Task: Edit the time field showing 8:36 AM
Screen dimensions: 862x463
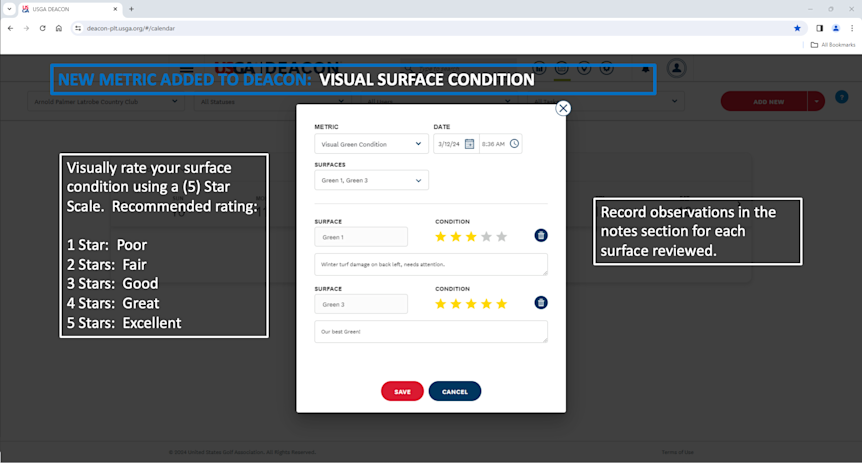Action: point(493,144)
